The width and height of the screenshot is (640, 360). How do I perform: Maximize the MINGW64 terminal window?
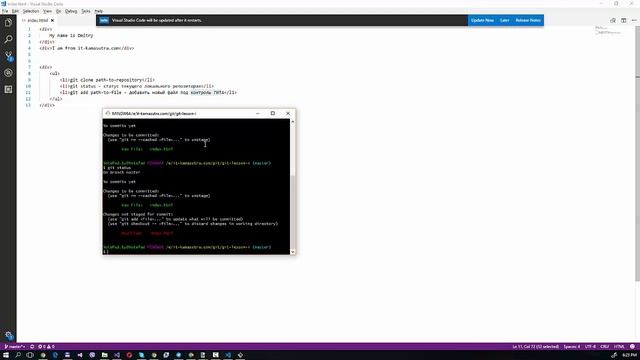(273, 113)
